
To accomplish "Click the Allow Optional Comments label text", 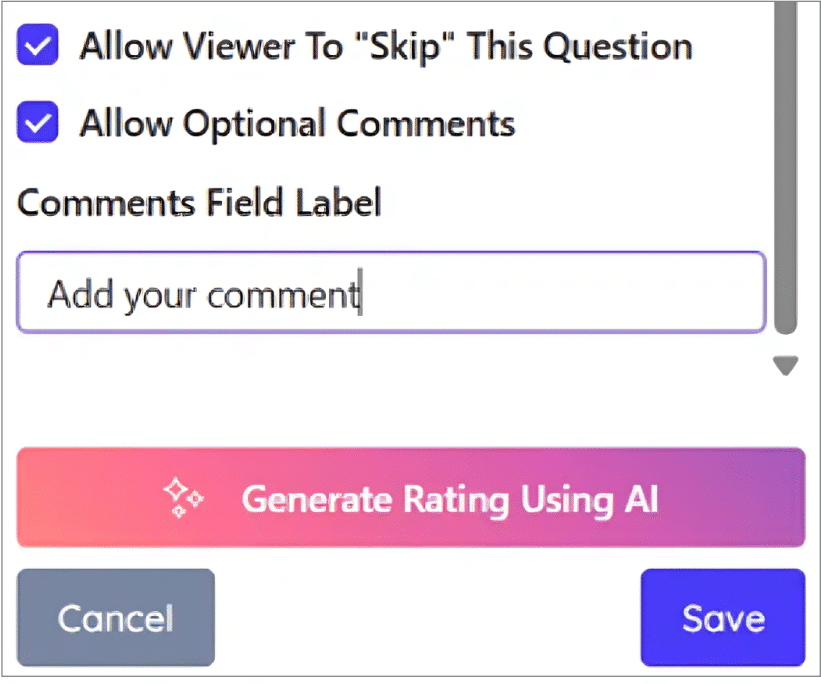I will pyautogui.click(x=297, y=122).
